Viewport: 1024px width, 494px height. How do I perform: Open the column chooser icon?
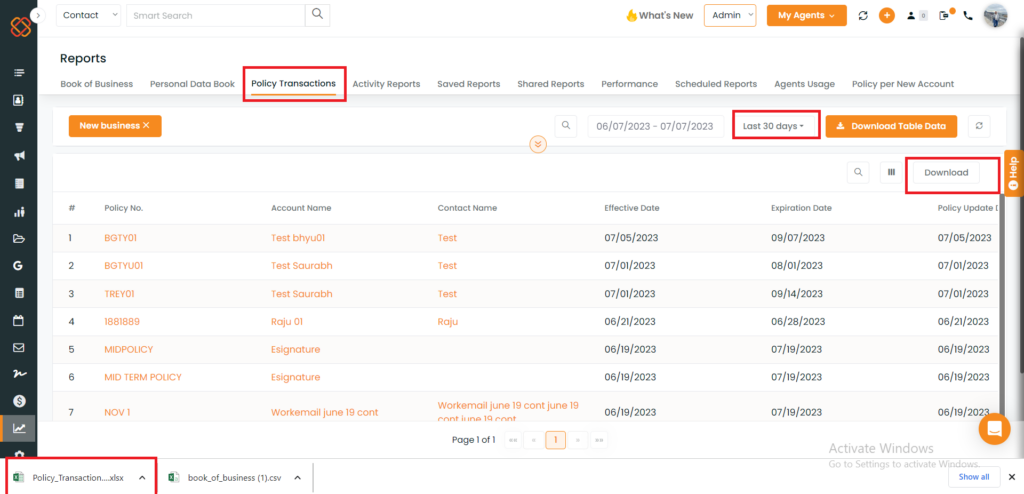pyautogui.click(x=891, y=173)
